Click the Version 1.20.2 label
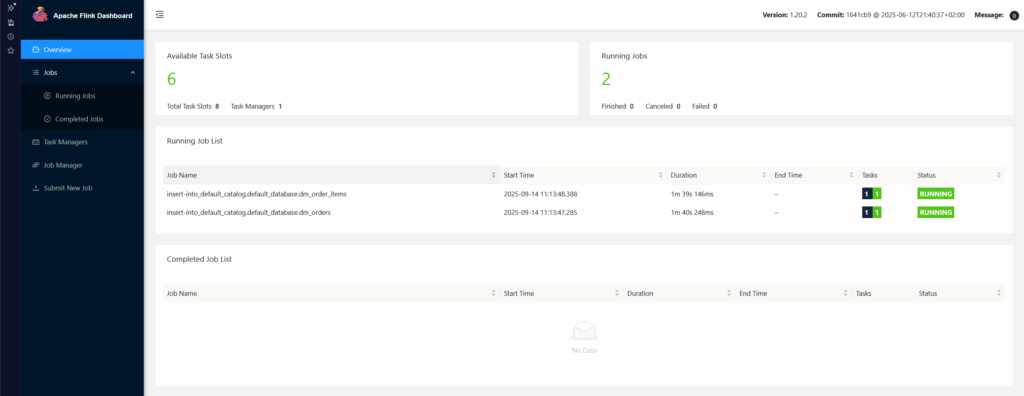This screenshot has height=396, width=1024. pos(785,14)
